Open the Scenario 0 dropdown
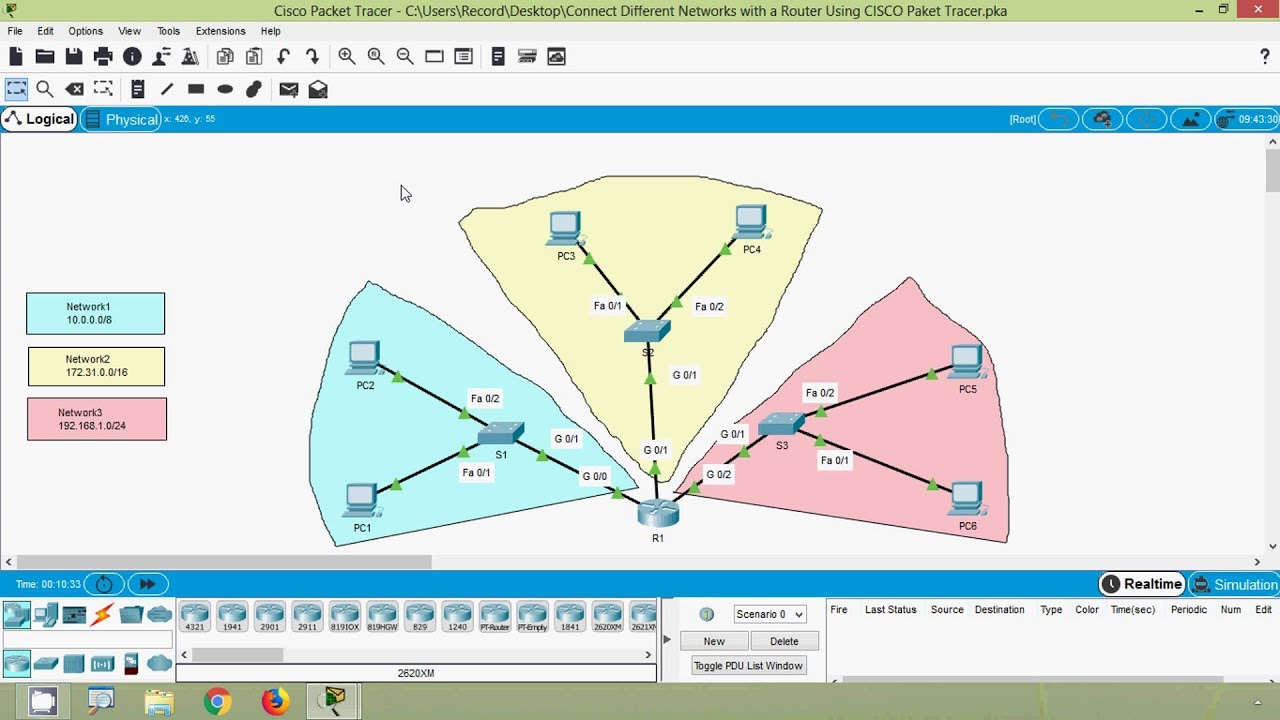Viewport: 1280px width, 720px height. click(x=769, y=614)
